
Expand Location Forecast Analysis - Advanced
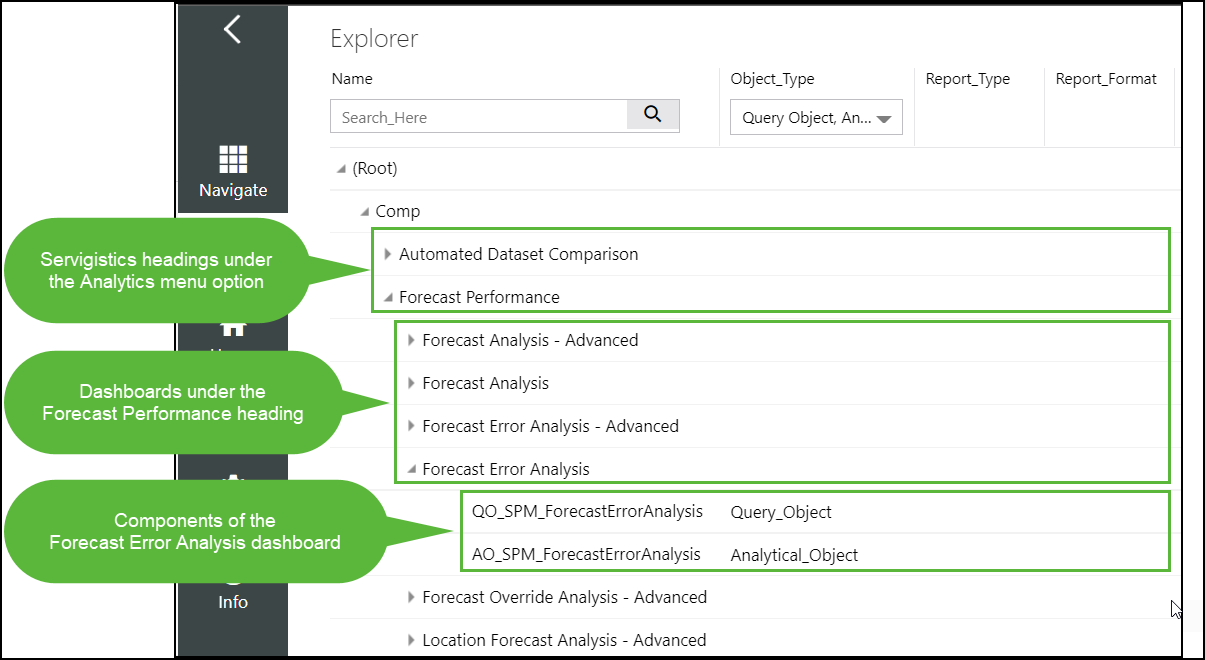411,641
